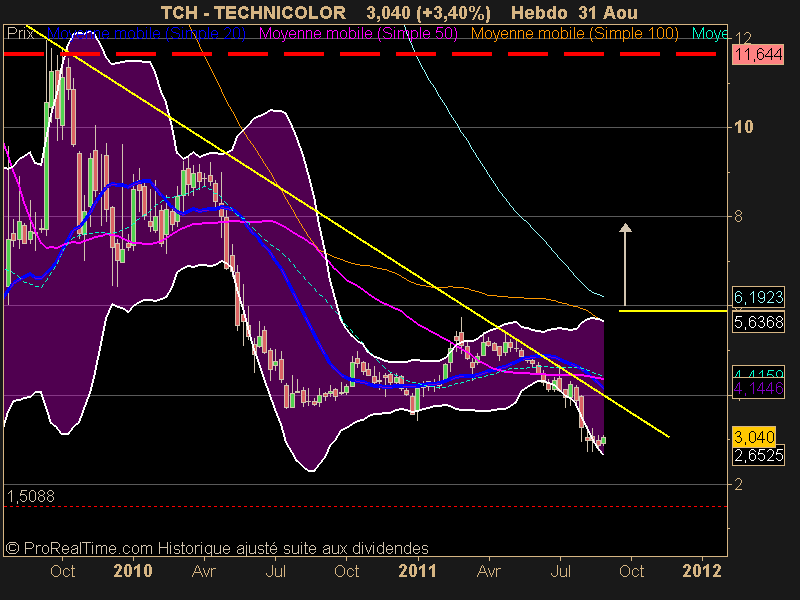The height and width of the screenshot is (600, 800).
Task: Click the 8 price axis label
Action: [738, 216]
